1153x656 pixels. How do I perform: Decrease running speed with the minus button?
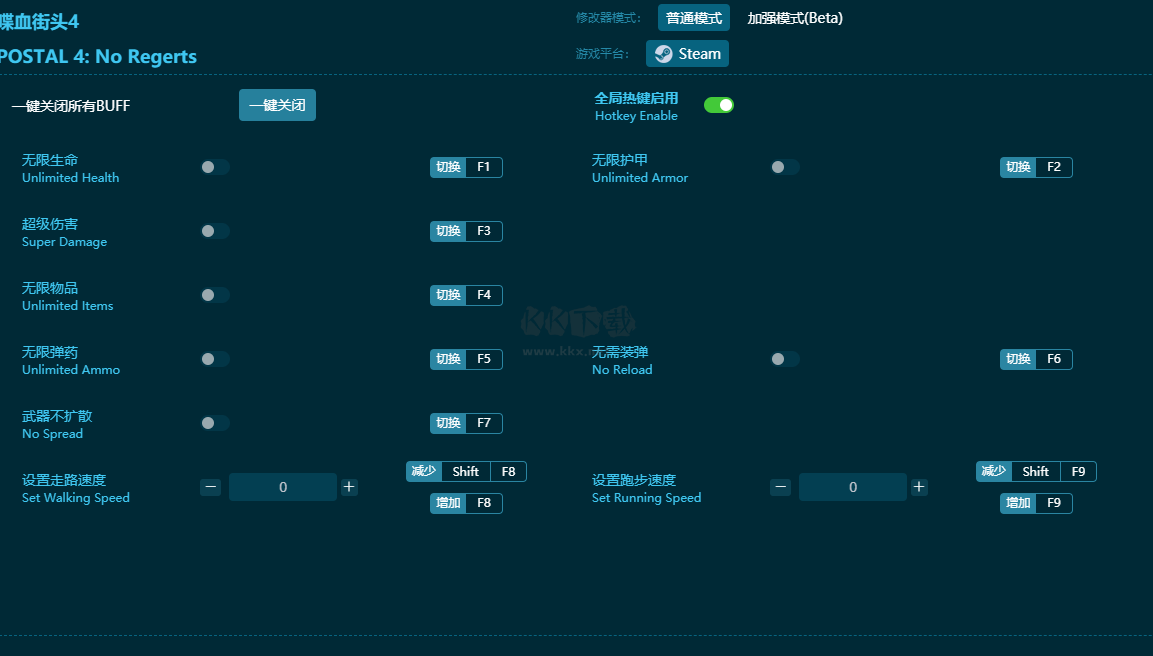[780, 487]
